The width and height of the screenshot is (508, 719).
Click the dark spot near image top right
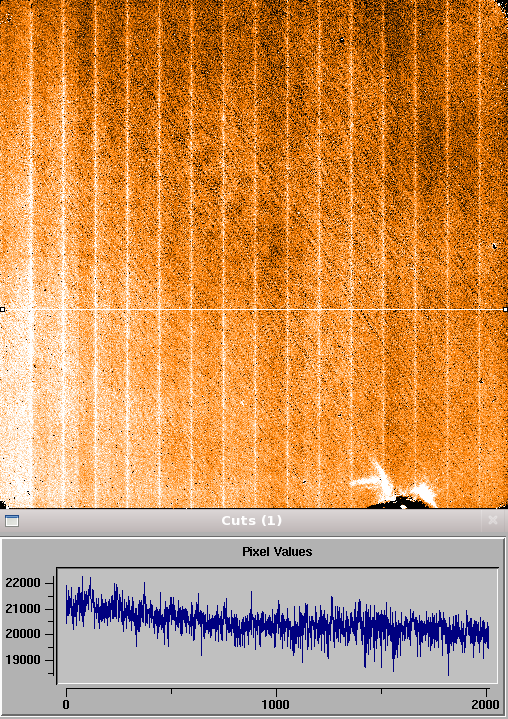point(342,40)
